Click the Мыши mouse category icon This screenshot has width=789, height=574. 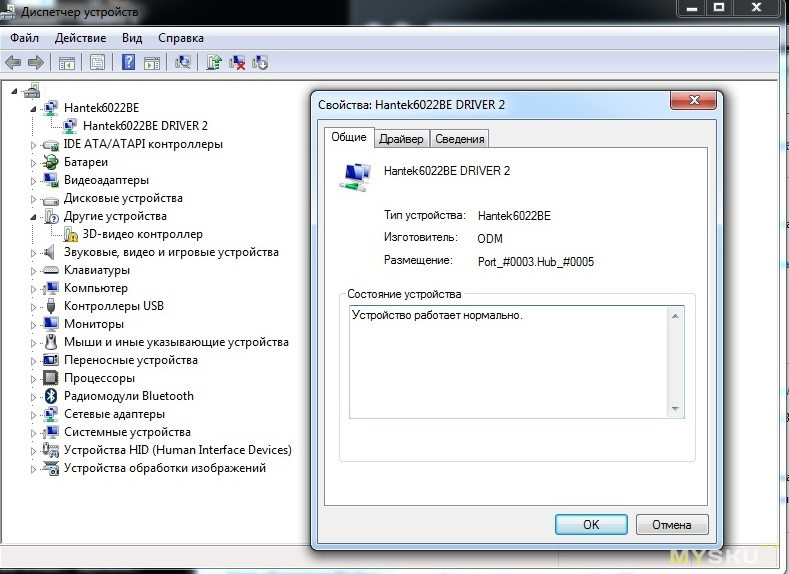tap(51, 342)
